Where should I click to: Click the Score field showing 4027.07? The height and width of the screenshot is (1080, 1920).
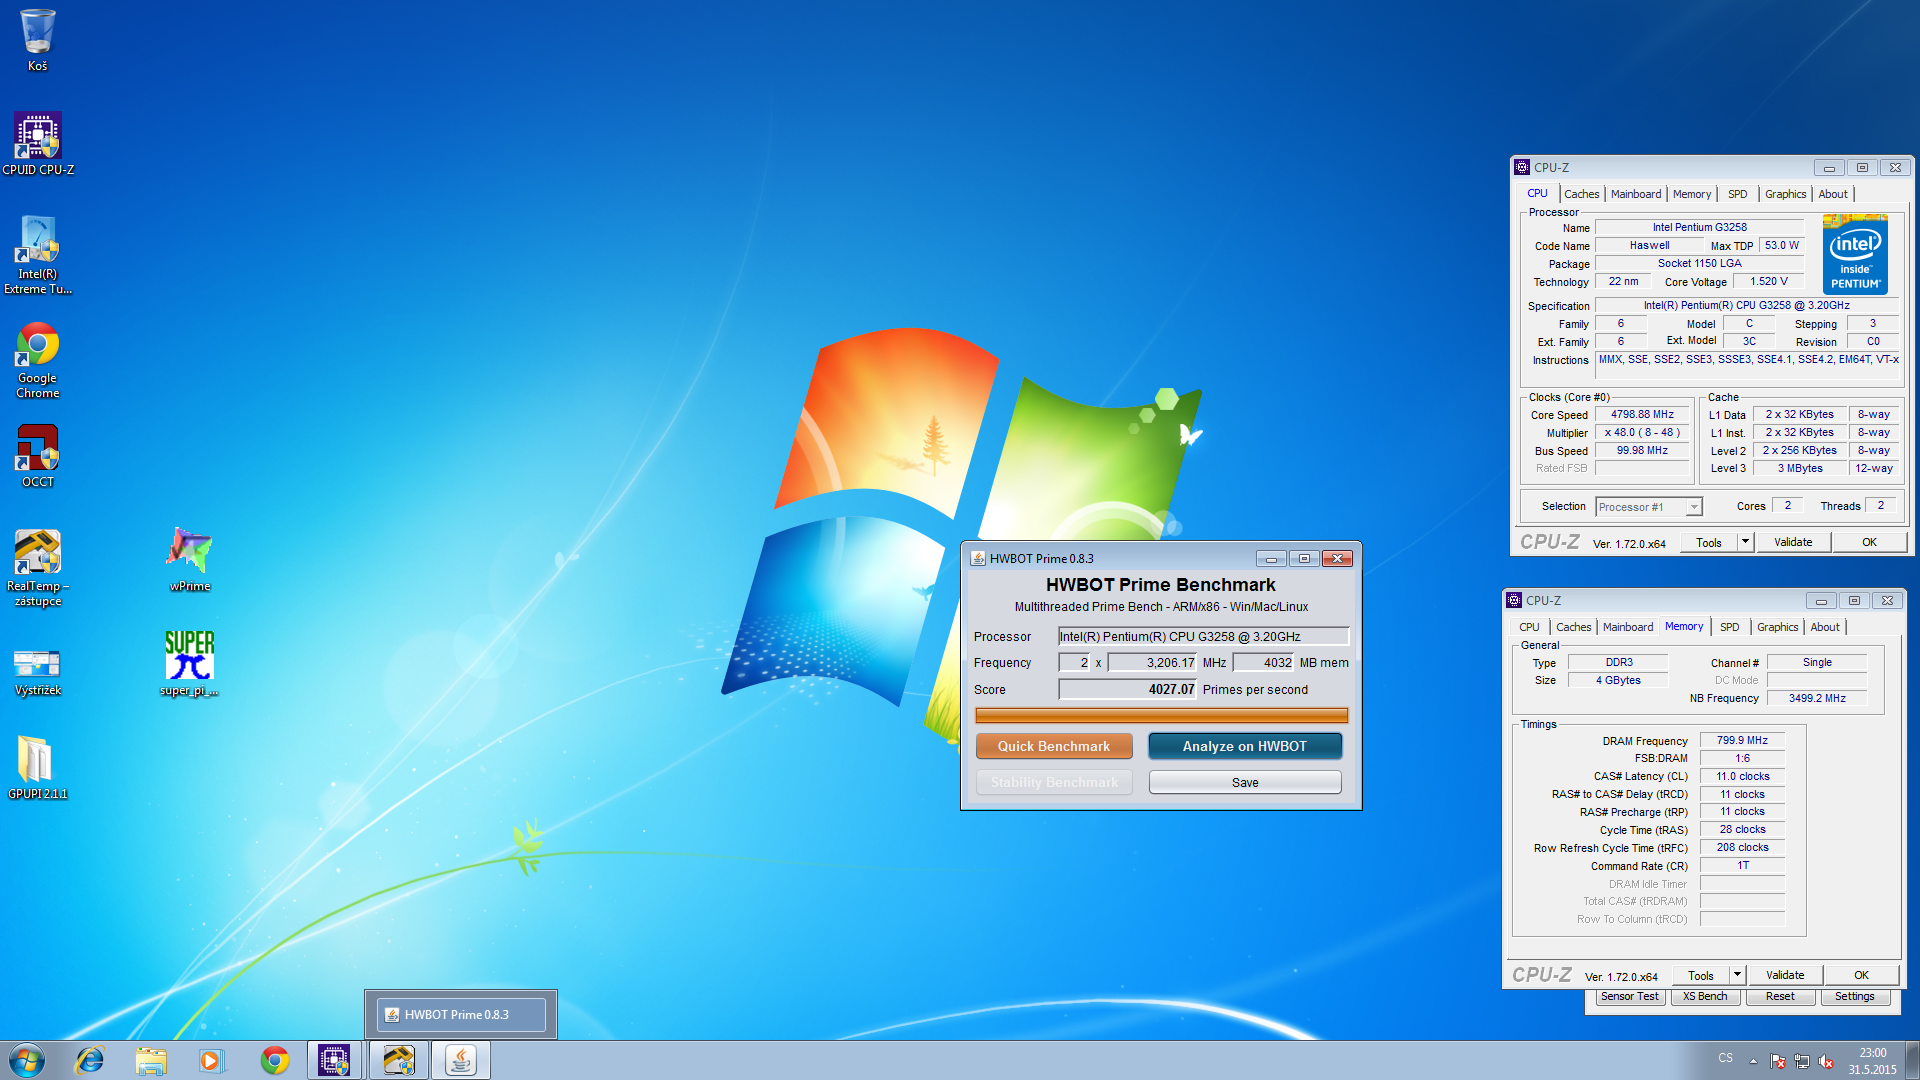click(1127, 689)
